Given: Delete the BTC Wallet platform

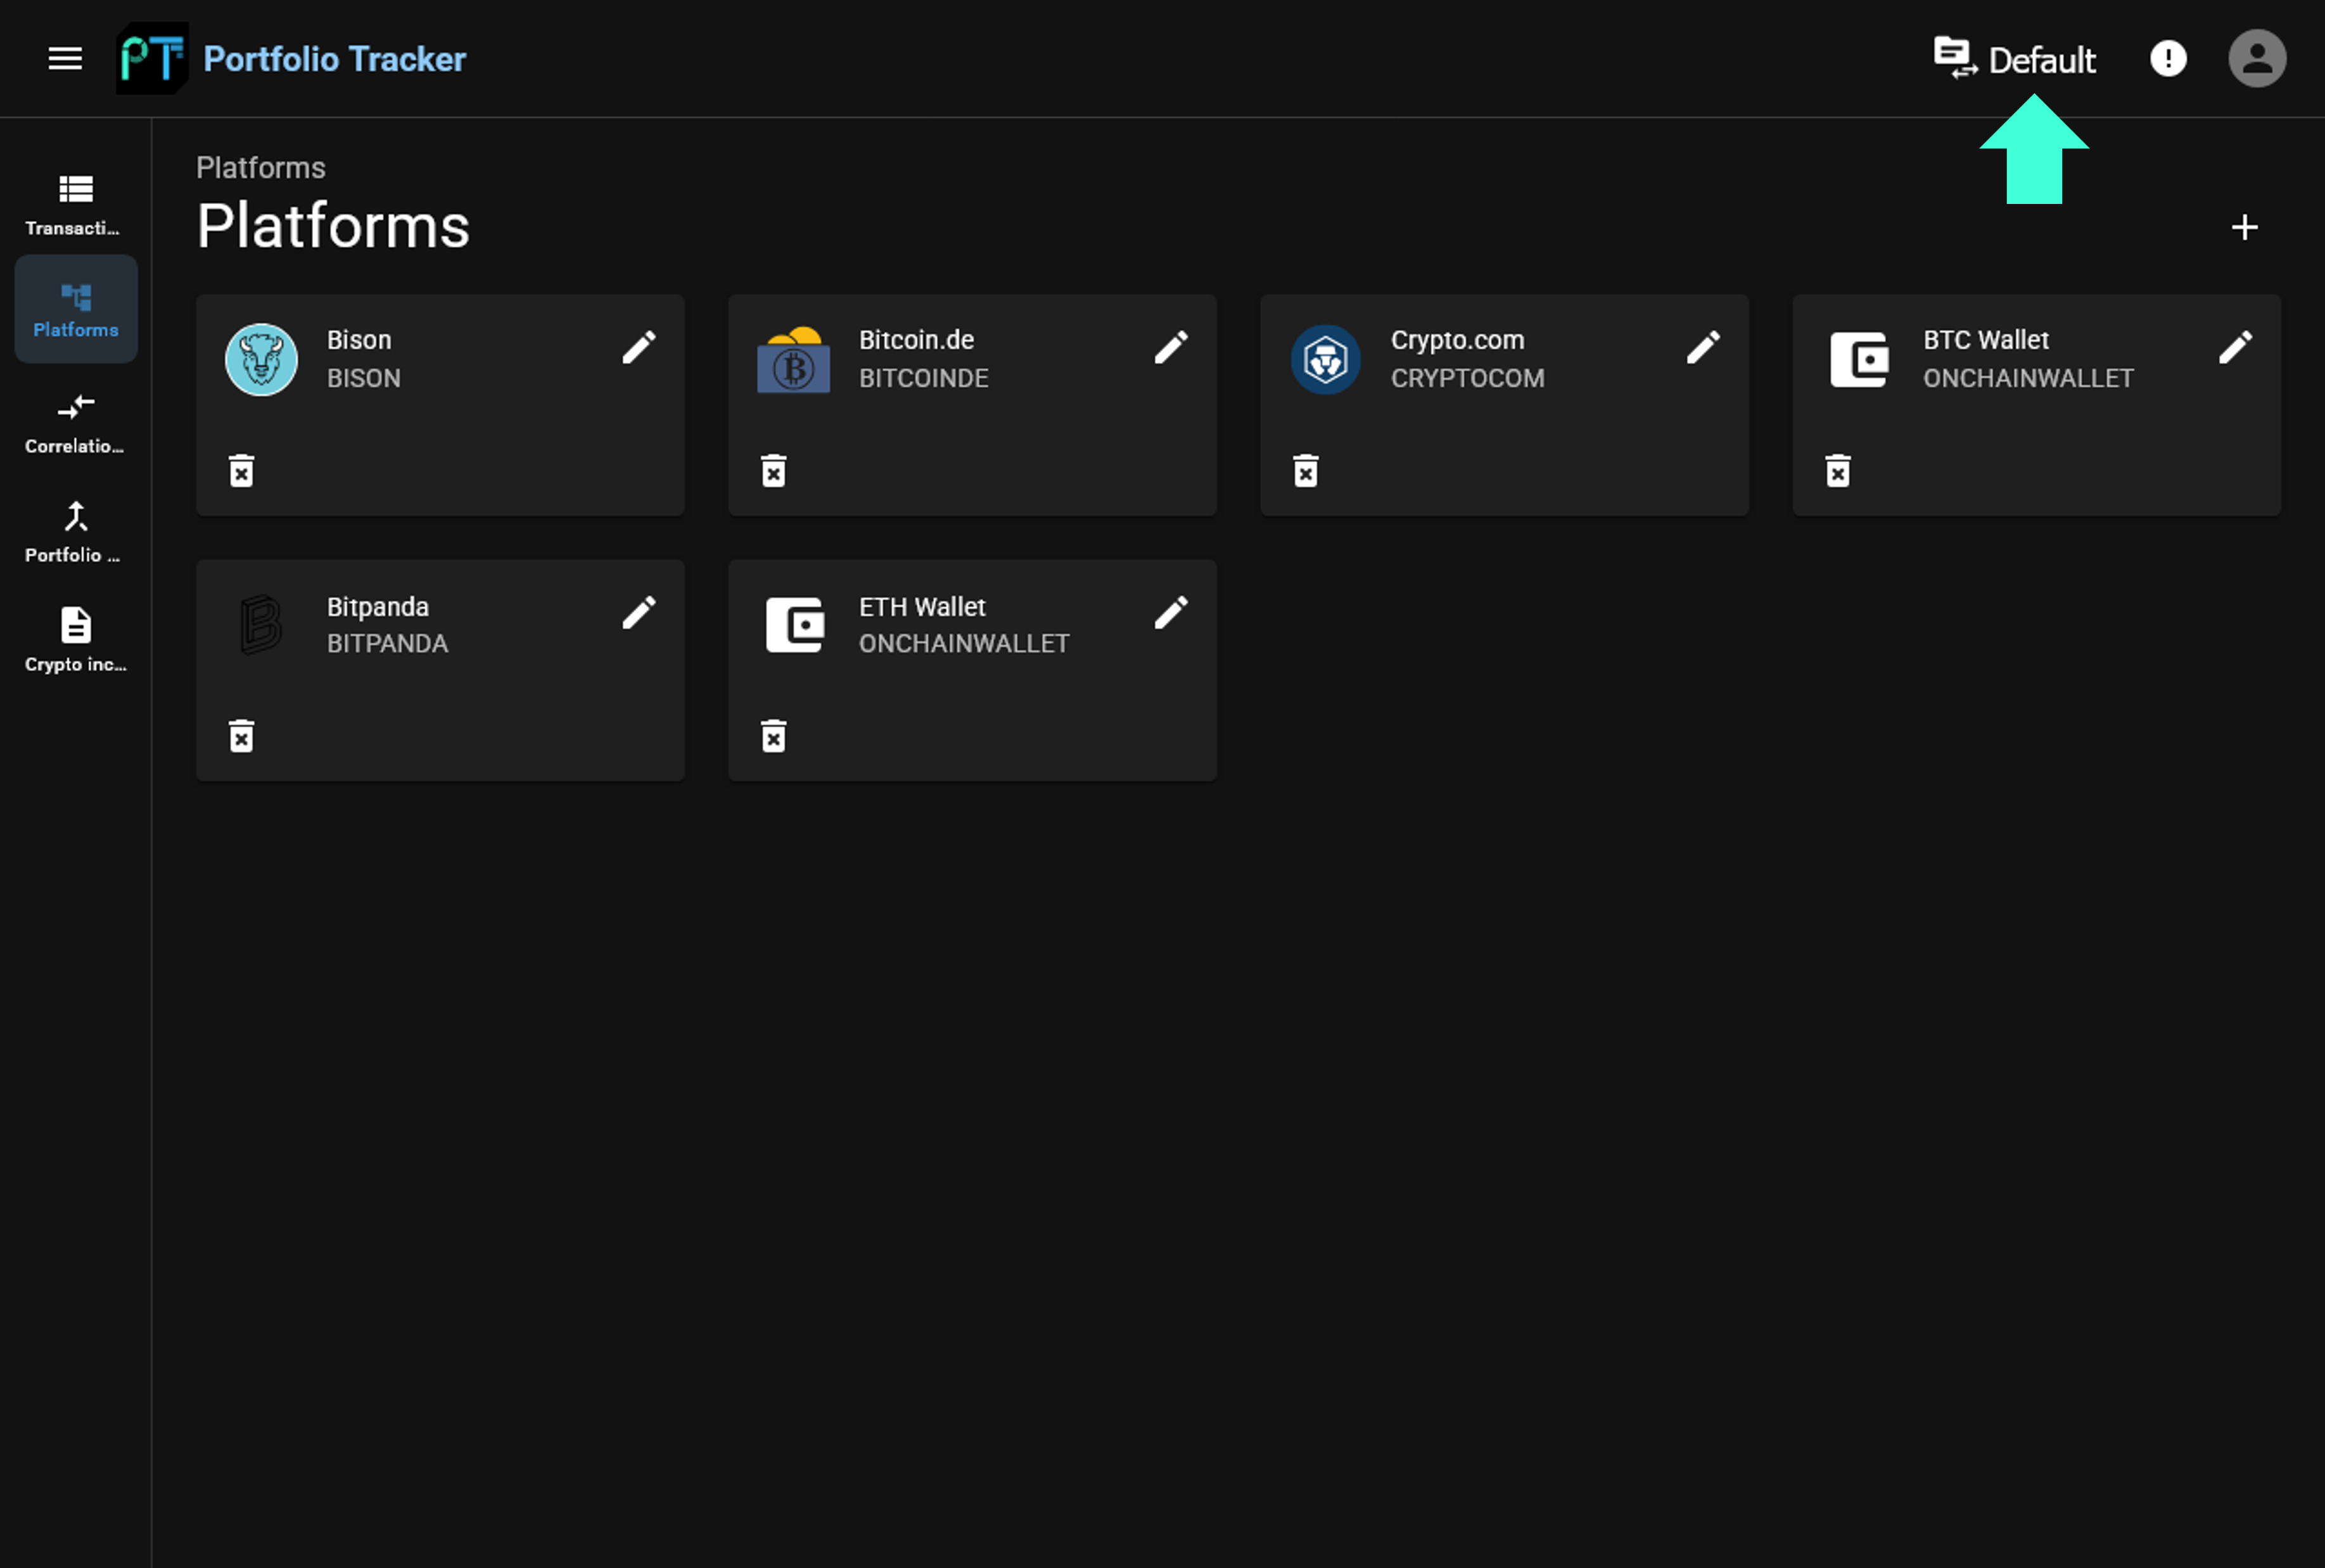Looking at the screenshot, I should coord(1838,470).
